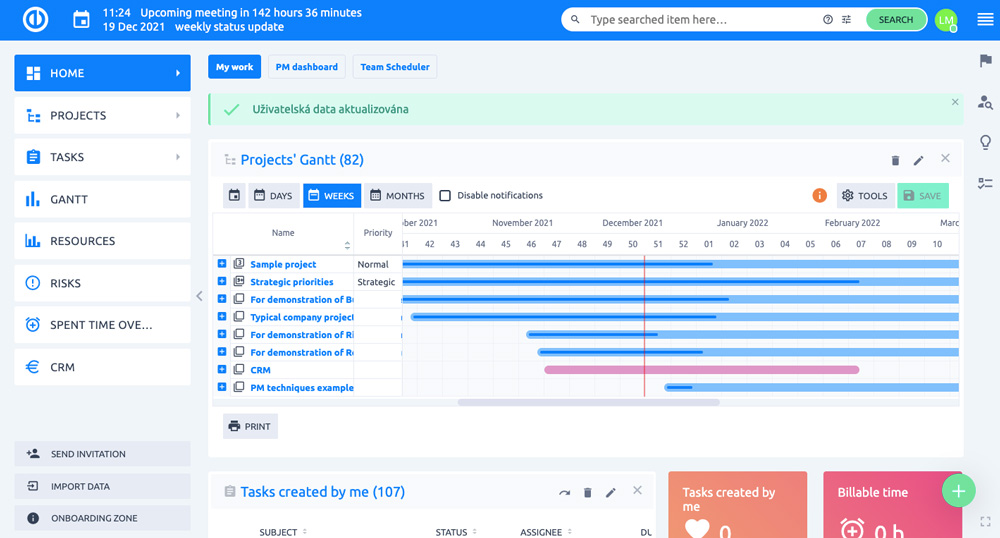
Task: Expand the PM techniques example row
Action: click(221, 387)
